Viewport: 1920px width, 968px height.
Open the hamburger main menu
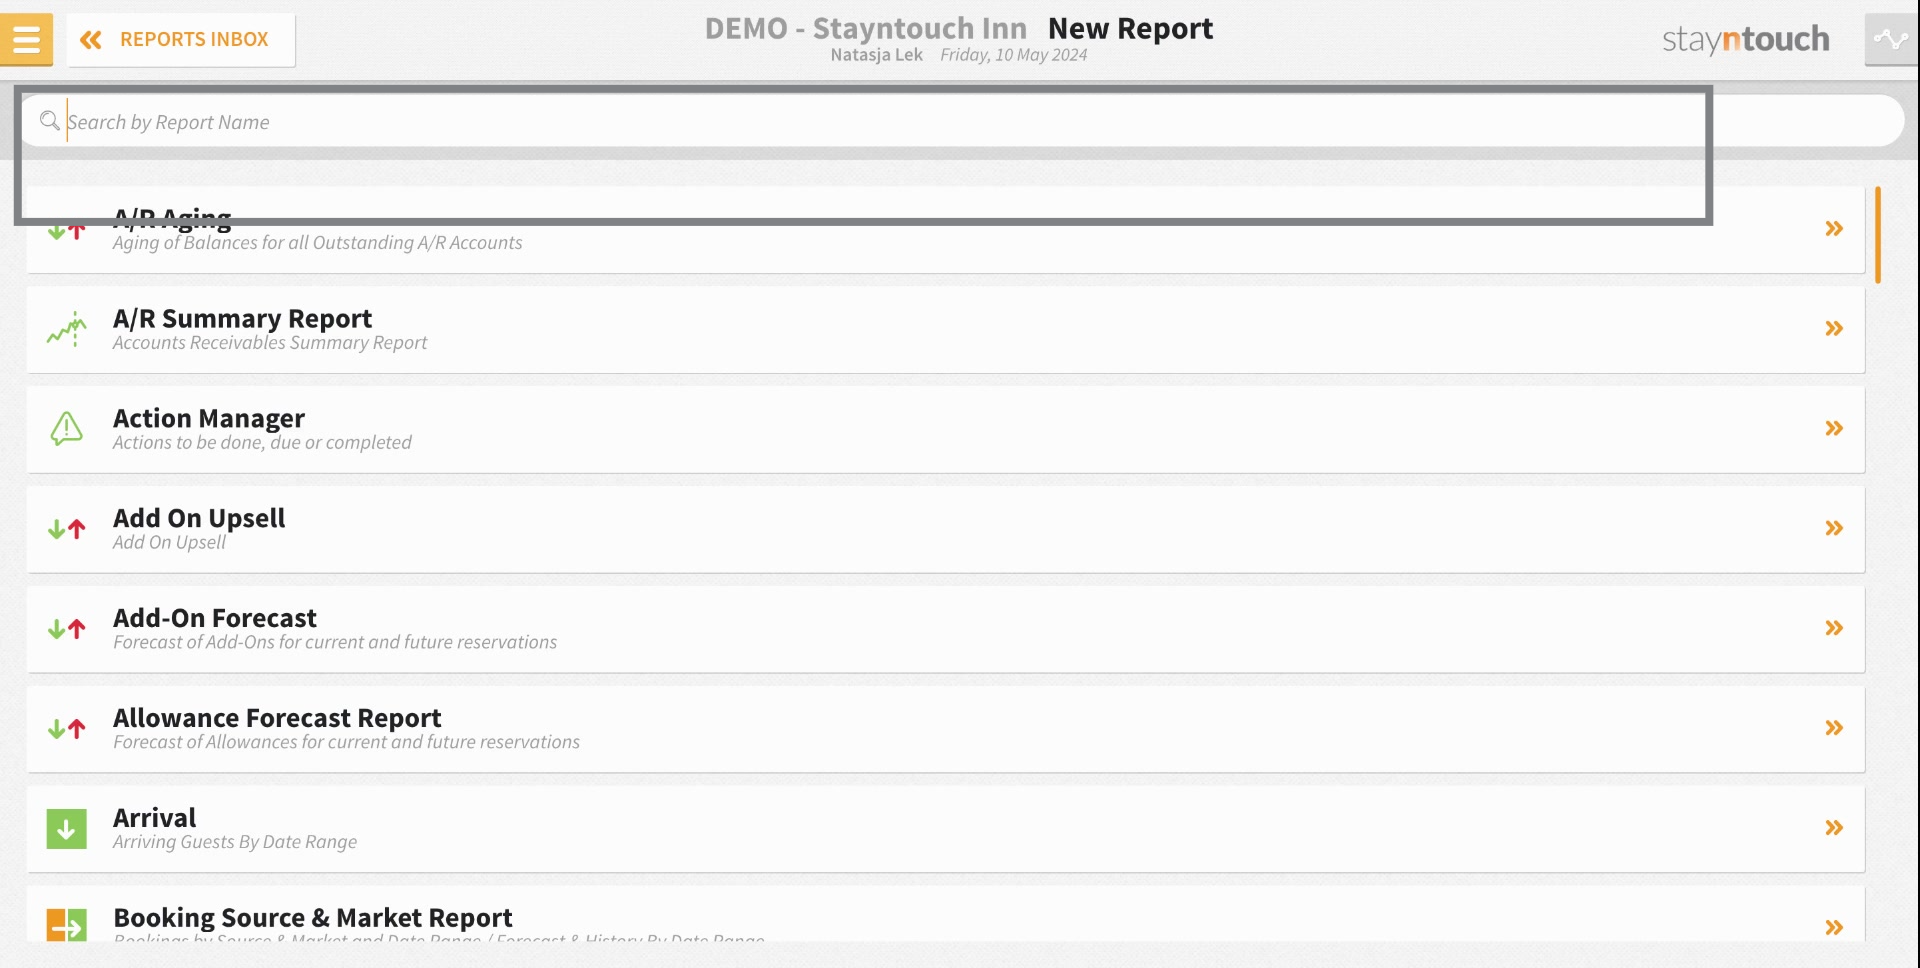(26, 40)
